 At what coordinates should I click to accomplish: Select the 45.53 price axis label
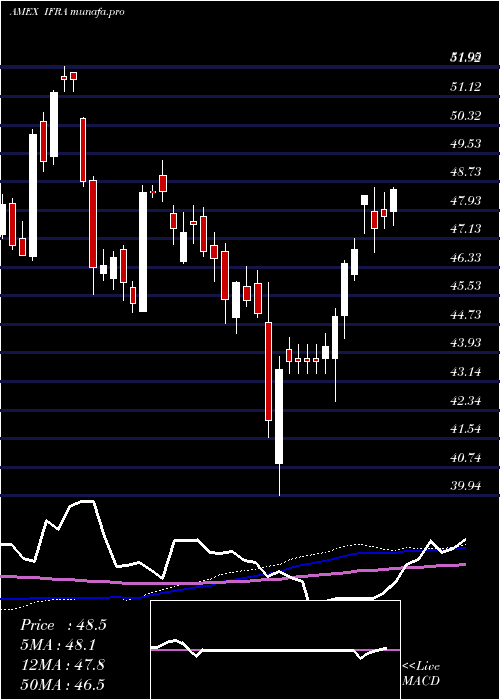pyautogui.click(x=466, y=286)
